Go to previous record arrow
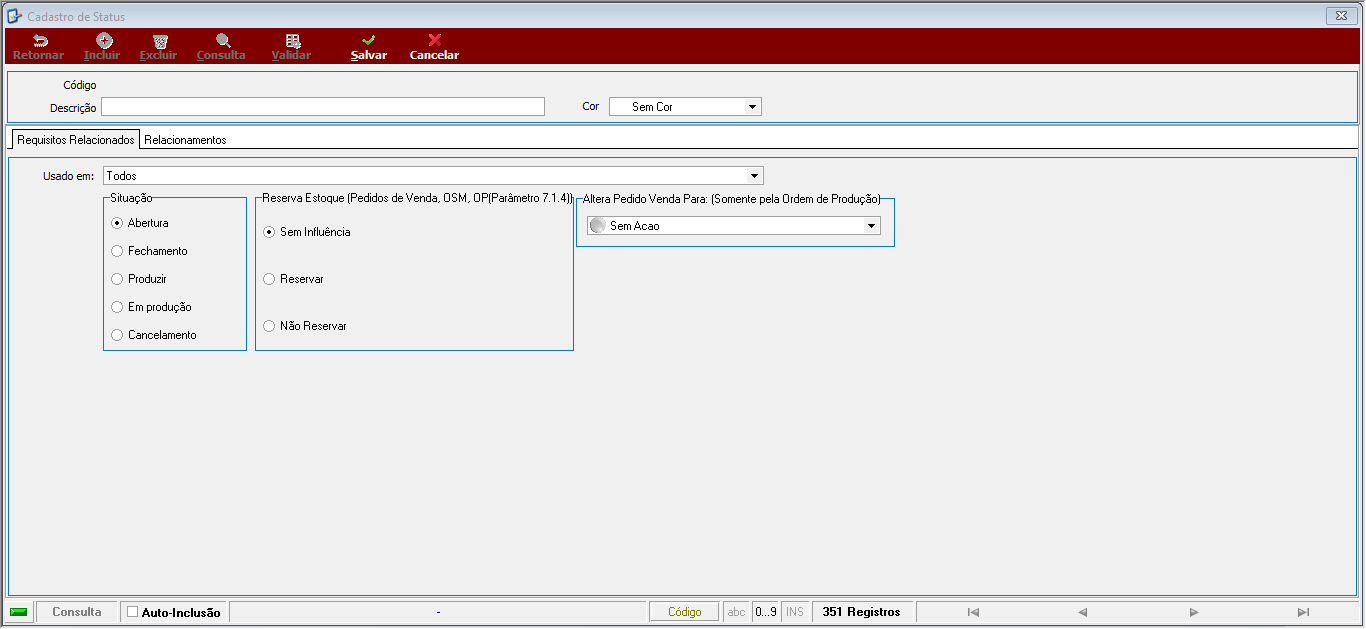 coord(1083,612)
